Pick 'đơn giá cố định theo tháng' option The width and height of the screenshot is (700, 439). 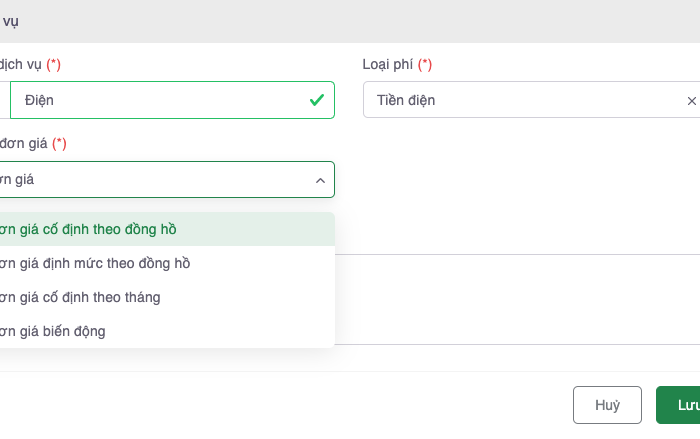point(80,297)
